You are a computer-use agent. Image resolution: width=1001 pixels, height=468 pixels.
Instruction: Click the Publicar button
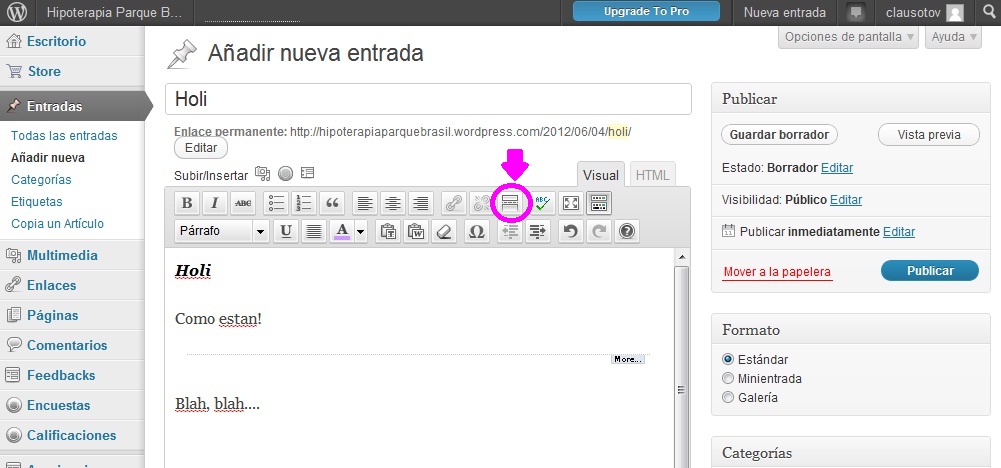(x=929, y=271)
